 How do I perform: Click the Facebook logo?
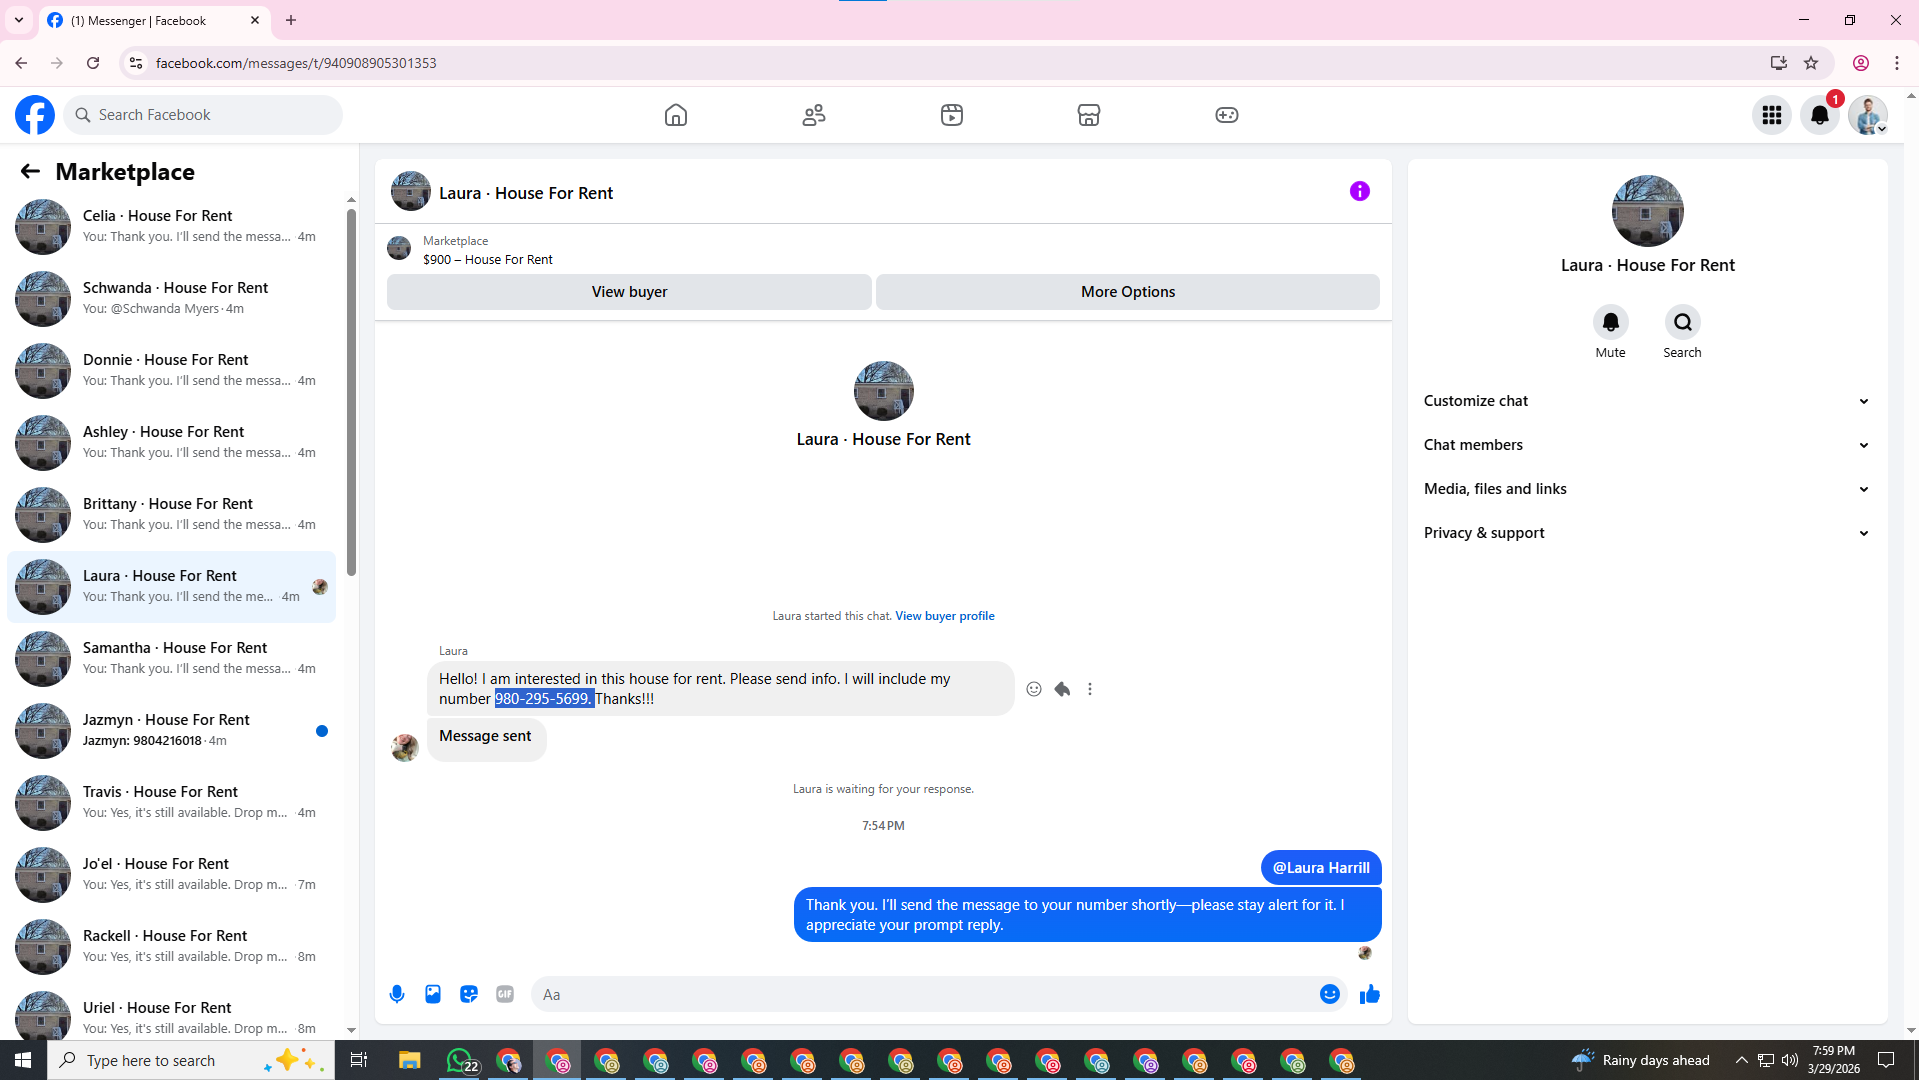click(35, 115)
